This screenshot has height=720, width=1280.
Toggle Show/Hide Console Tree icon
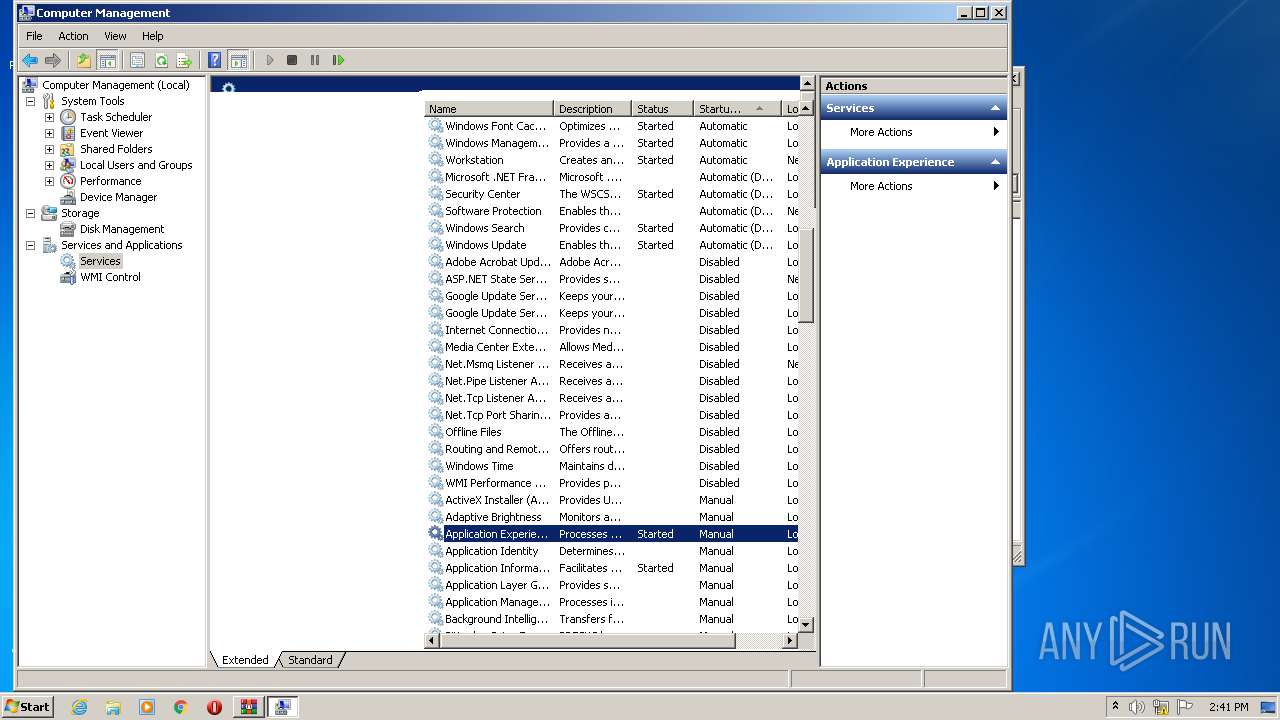tap(106, 60)
